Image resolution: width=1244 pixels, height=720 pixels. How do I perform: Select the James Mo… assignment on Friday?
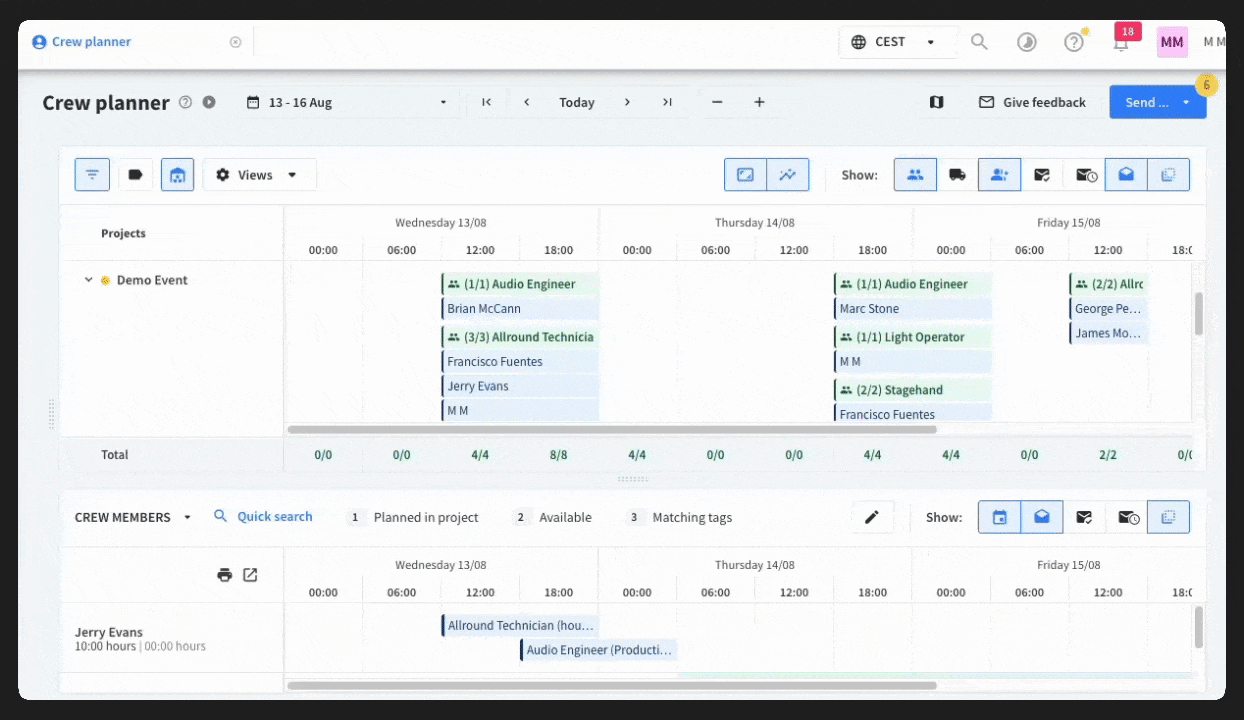(1108, 333)
